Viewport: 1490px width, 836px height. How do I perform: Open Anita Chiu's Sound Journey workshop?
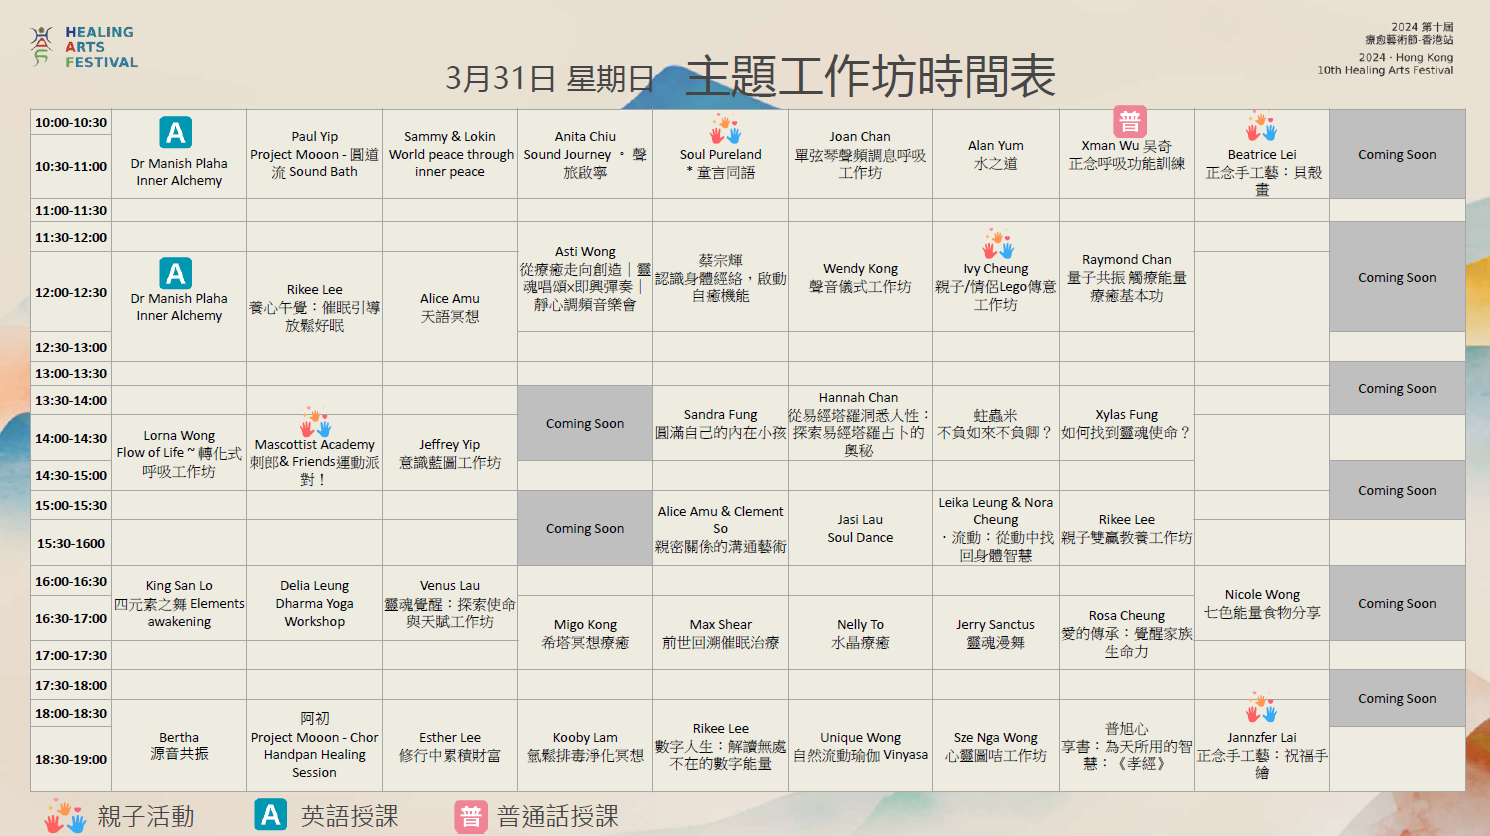coord(585,154)
